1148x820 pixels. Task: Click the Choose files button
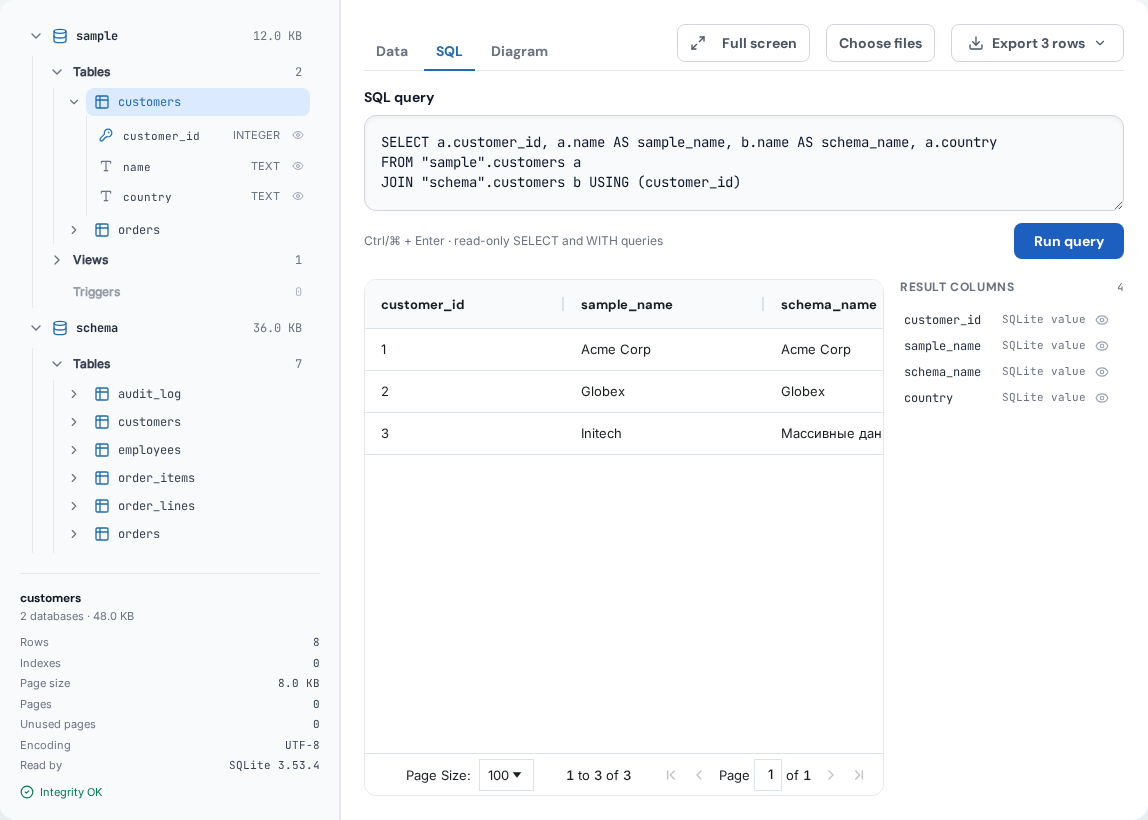[x=880, y=43]
